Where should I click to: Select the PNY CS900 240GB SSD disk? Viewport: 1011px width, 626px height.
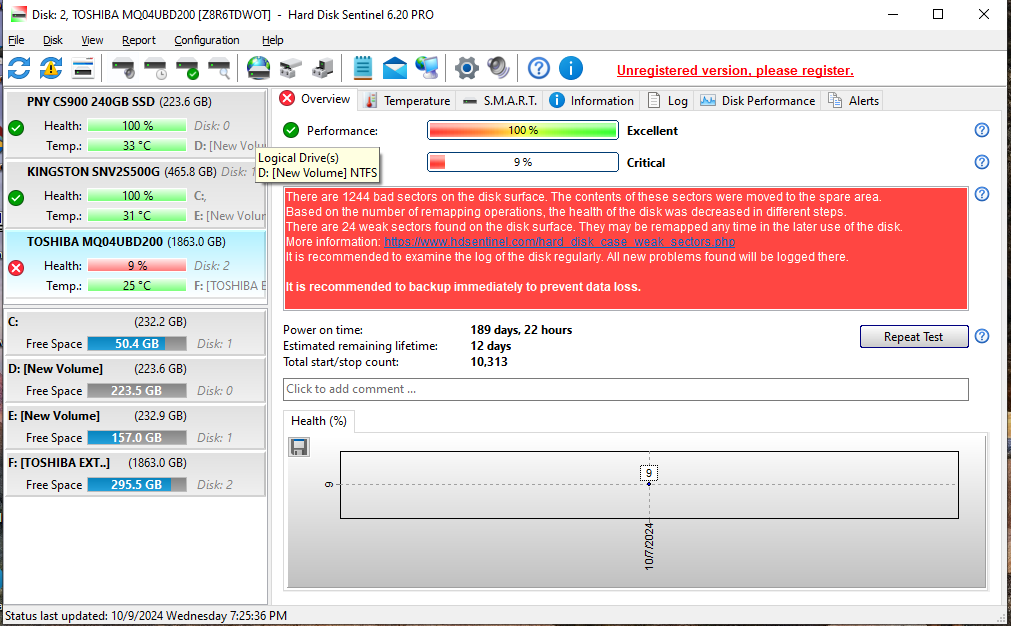(135, 124)
